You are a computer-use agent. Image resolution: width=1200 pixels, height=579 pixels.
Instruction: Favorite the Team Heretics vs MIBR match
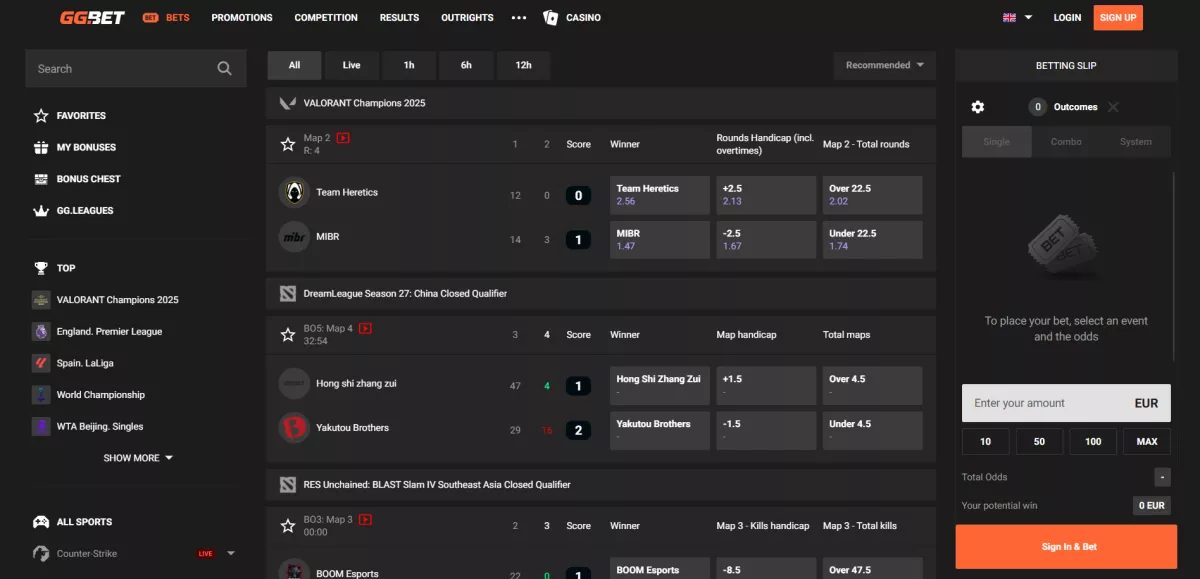(x=288, y=144)
